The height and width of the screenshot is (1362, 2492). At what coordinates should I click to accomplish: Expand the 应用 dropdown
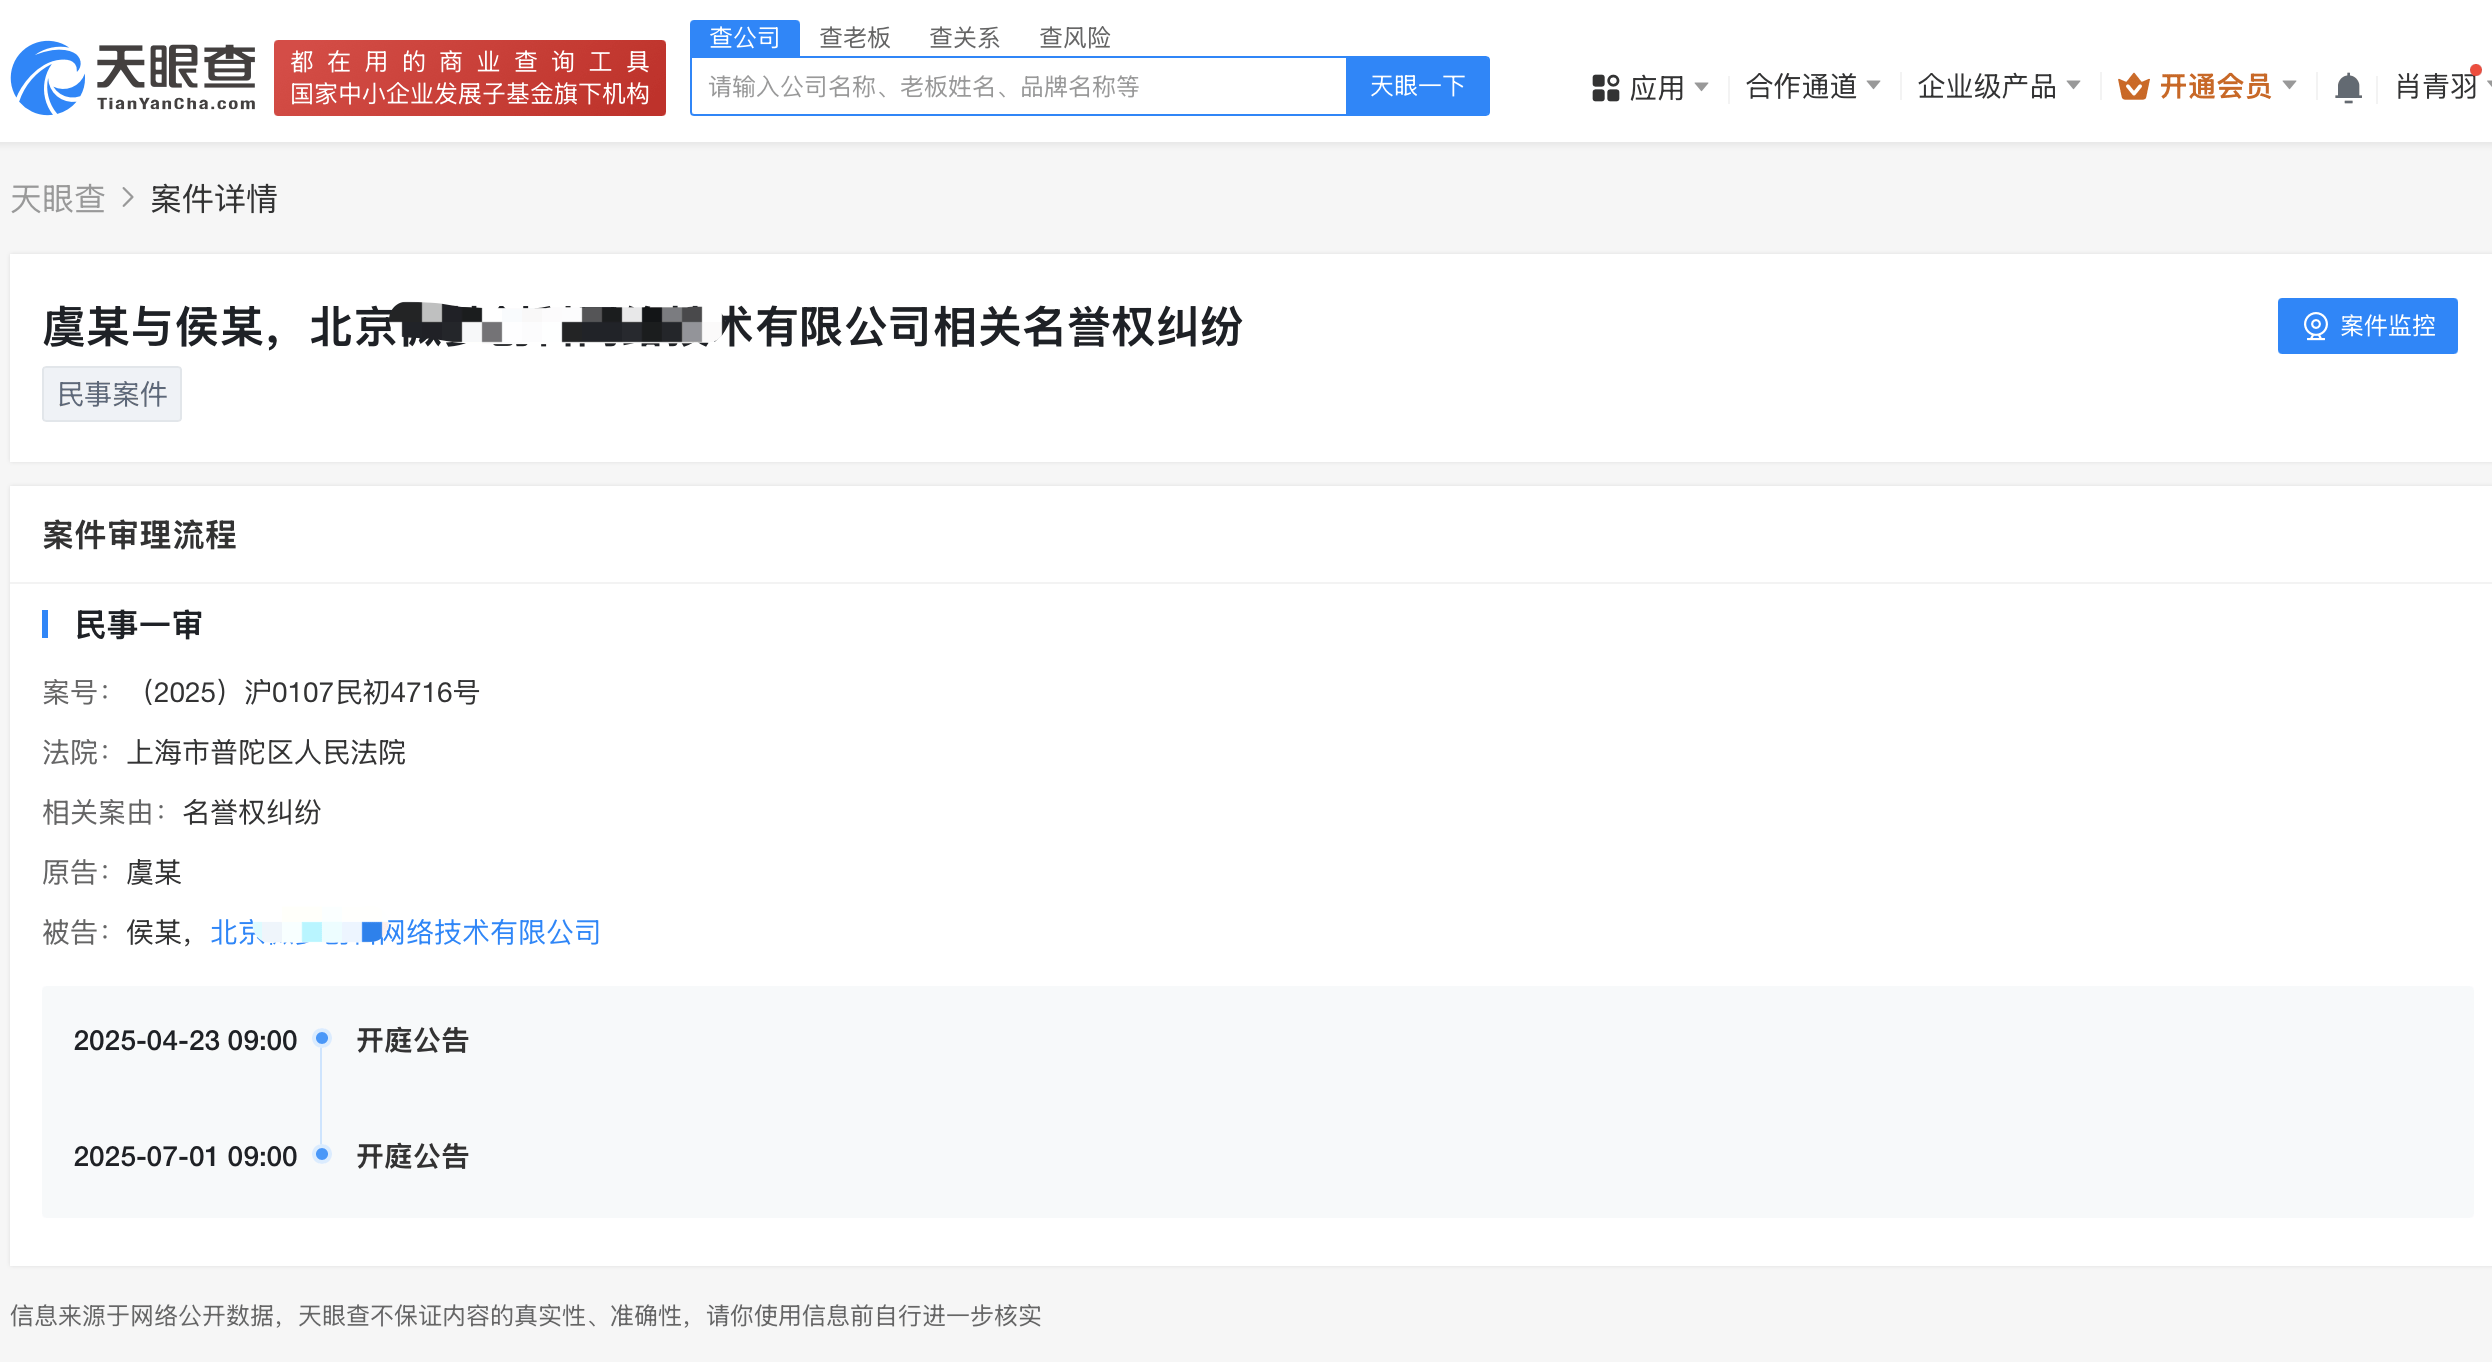point(1702,87)
